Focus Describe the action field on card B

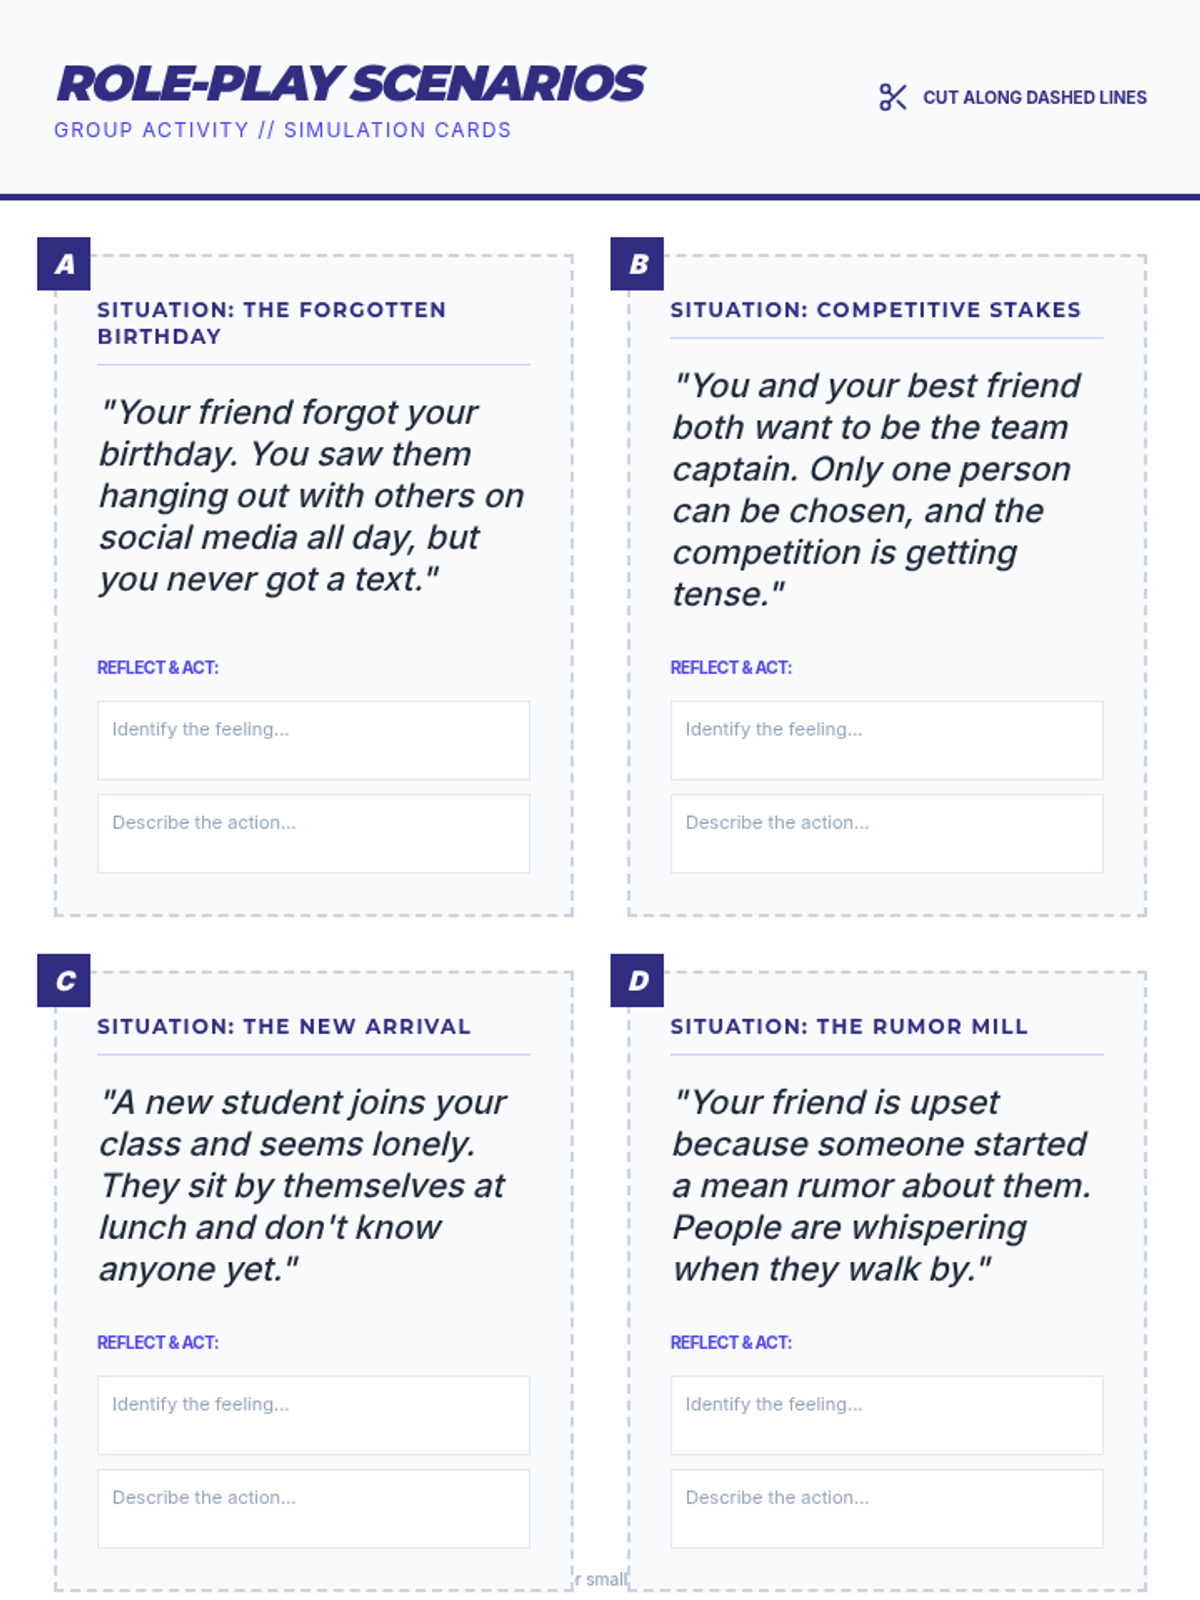point(886,833)
